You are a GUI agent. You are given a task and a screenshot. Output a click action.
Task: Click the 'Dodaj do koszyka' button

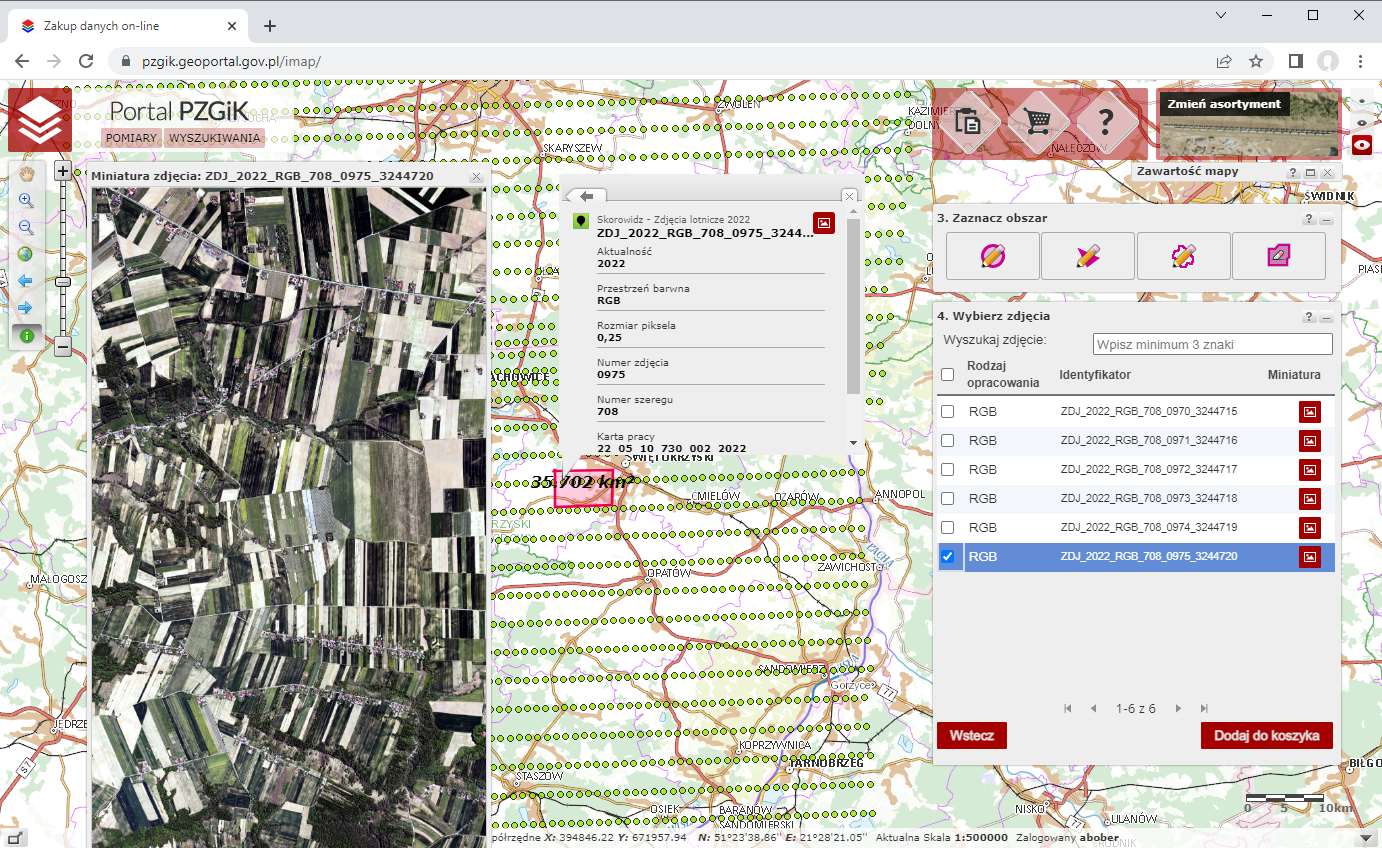(1266, 735)
